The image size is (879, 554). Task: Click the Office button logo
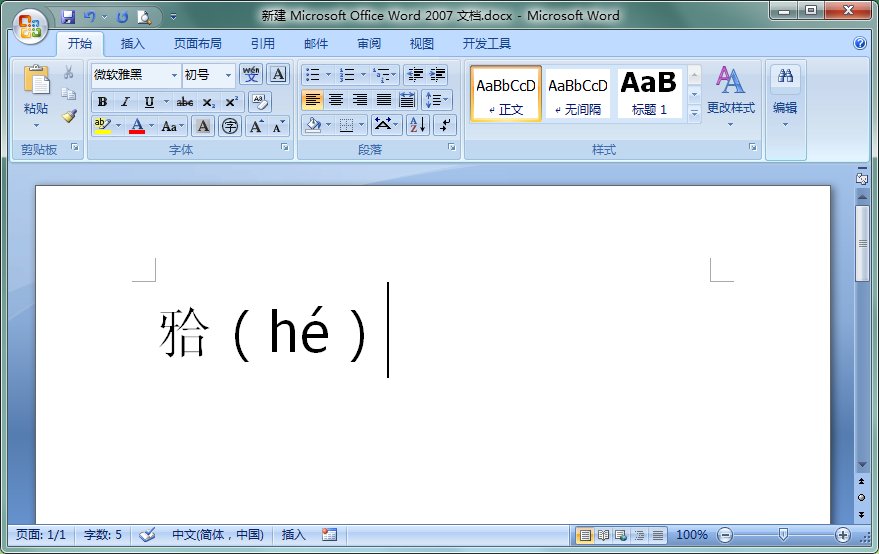click(x=30, y=26)
